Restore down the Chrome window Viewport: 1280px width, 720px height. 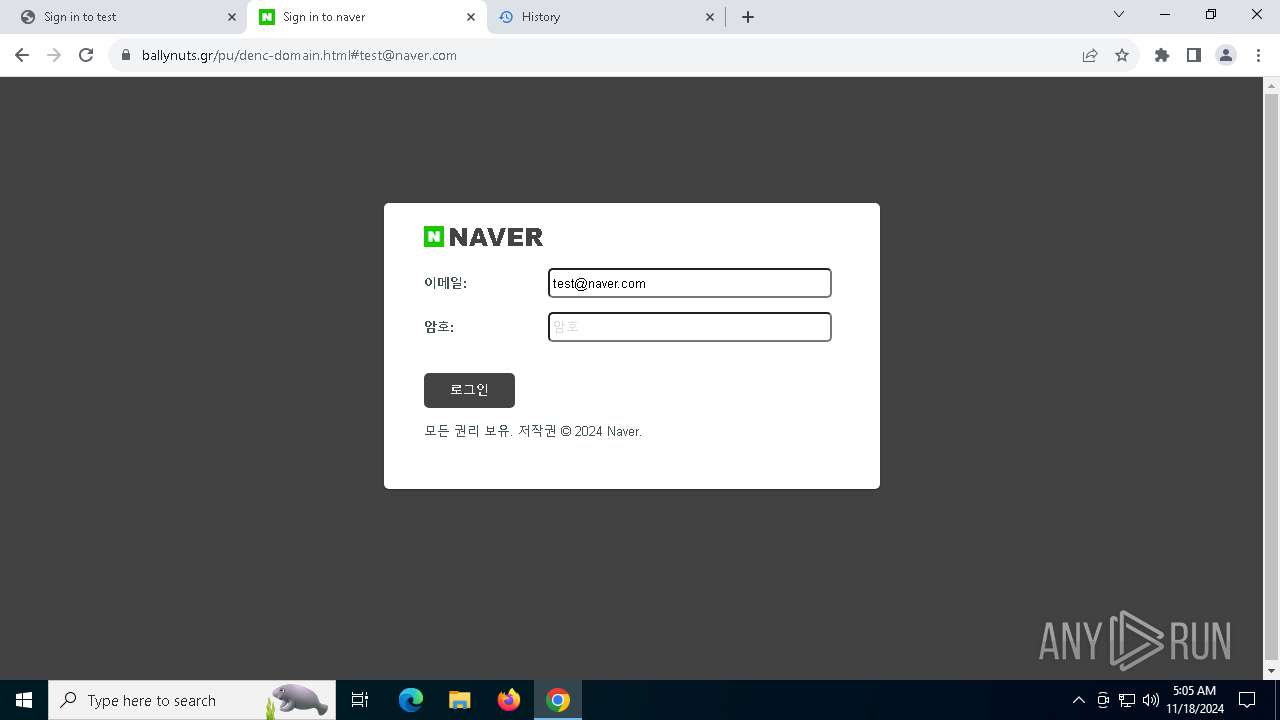[x=1211, y=15]
